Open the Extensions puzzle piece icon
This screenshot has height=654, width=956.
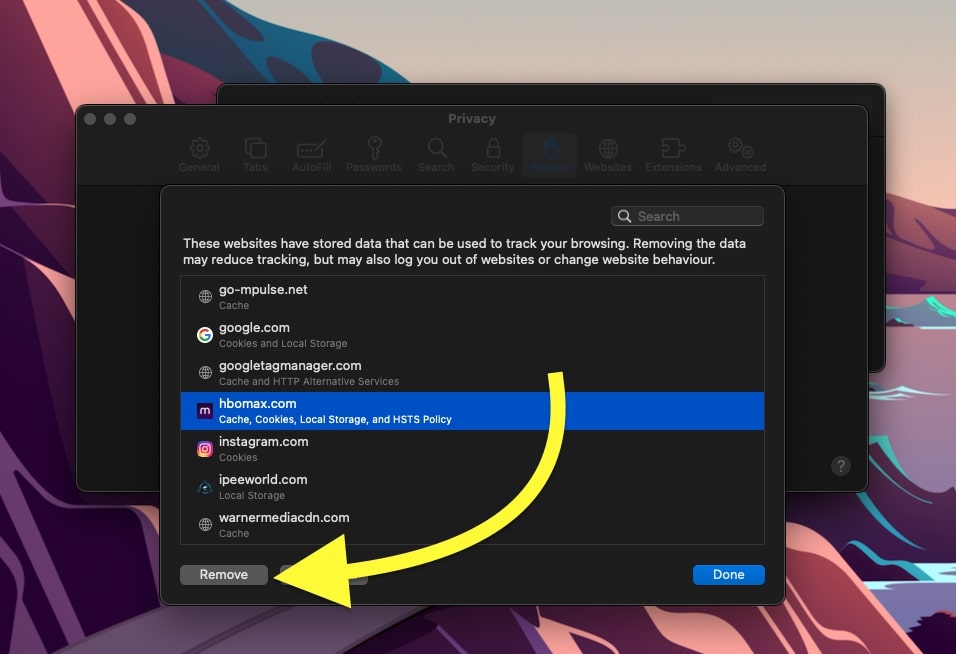pyautogui.click(x=673, y=149)
